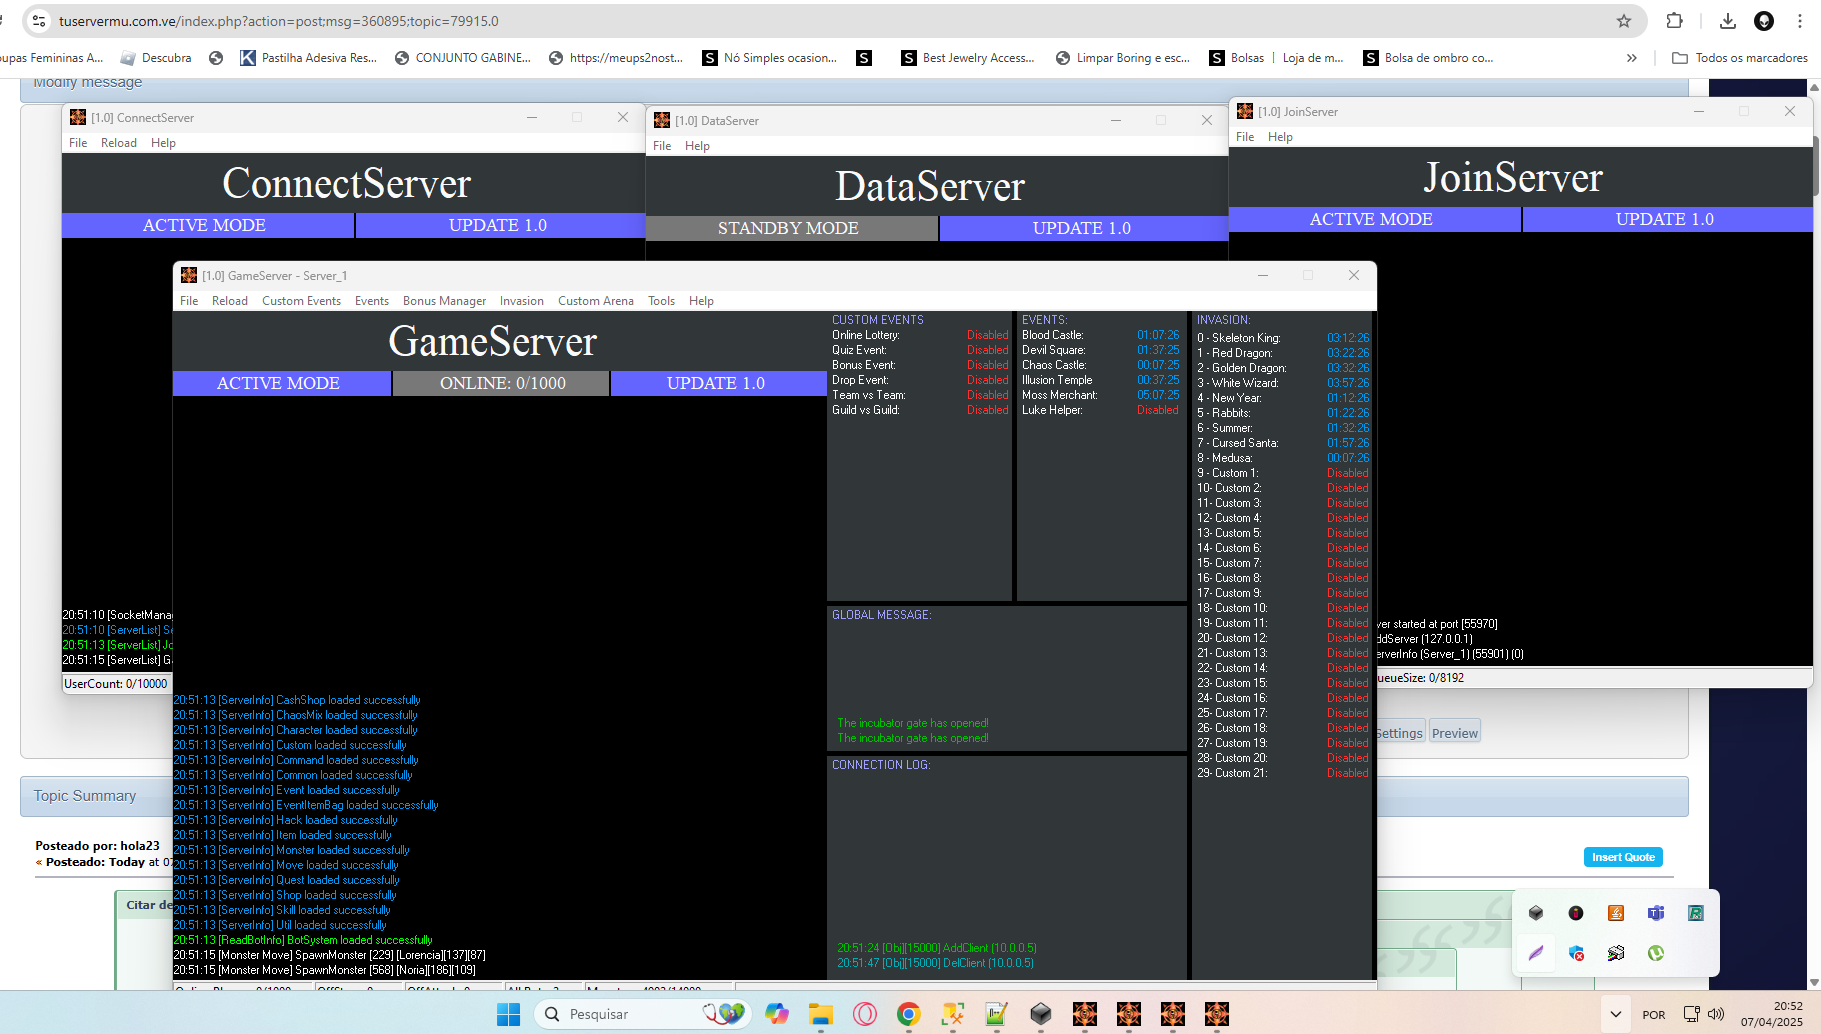Open CONJUNTO GABINE... bookmark

click(x=463, y=58)
